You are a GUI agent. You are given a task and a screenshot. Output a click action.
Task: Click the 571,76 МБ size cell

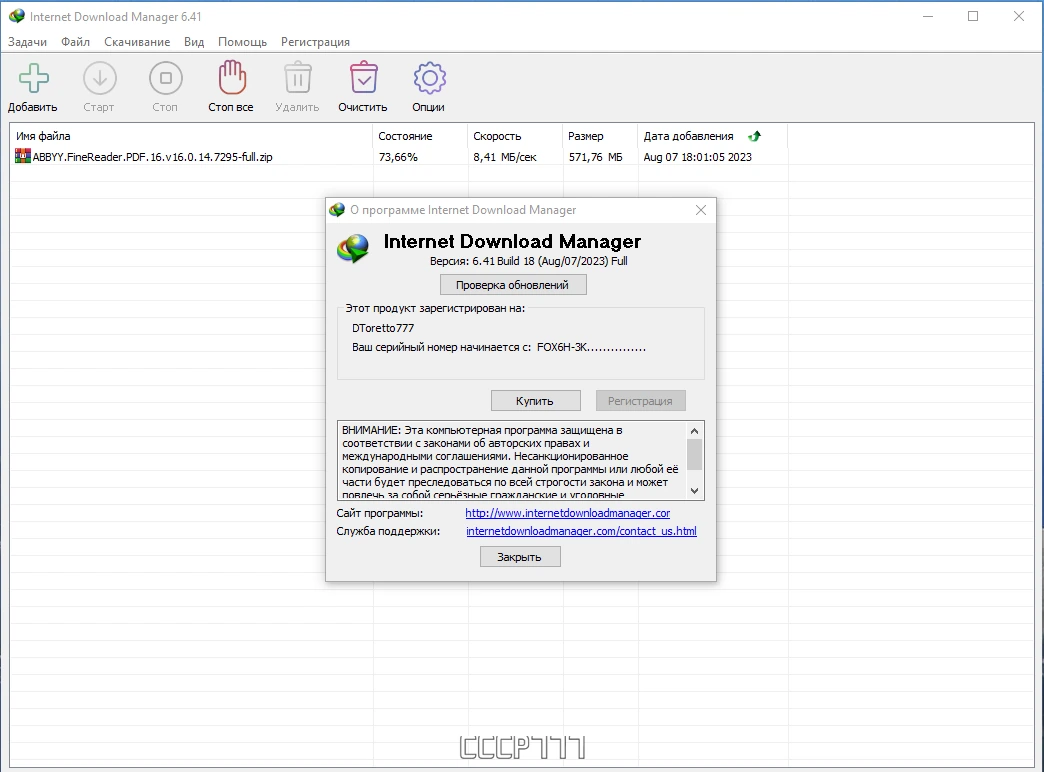coord(596,157)
